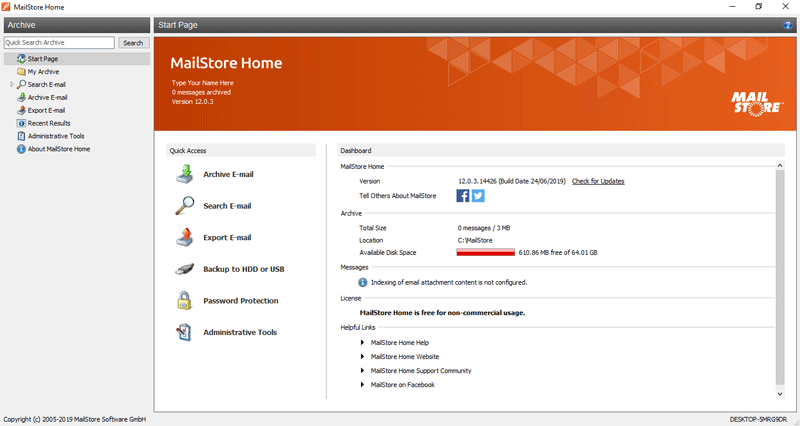Viewport: 800px width, 426px height.
Task: Click the '610.86 MB free of 64.01 GB' text
Action: (x=558, y=252)
